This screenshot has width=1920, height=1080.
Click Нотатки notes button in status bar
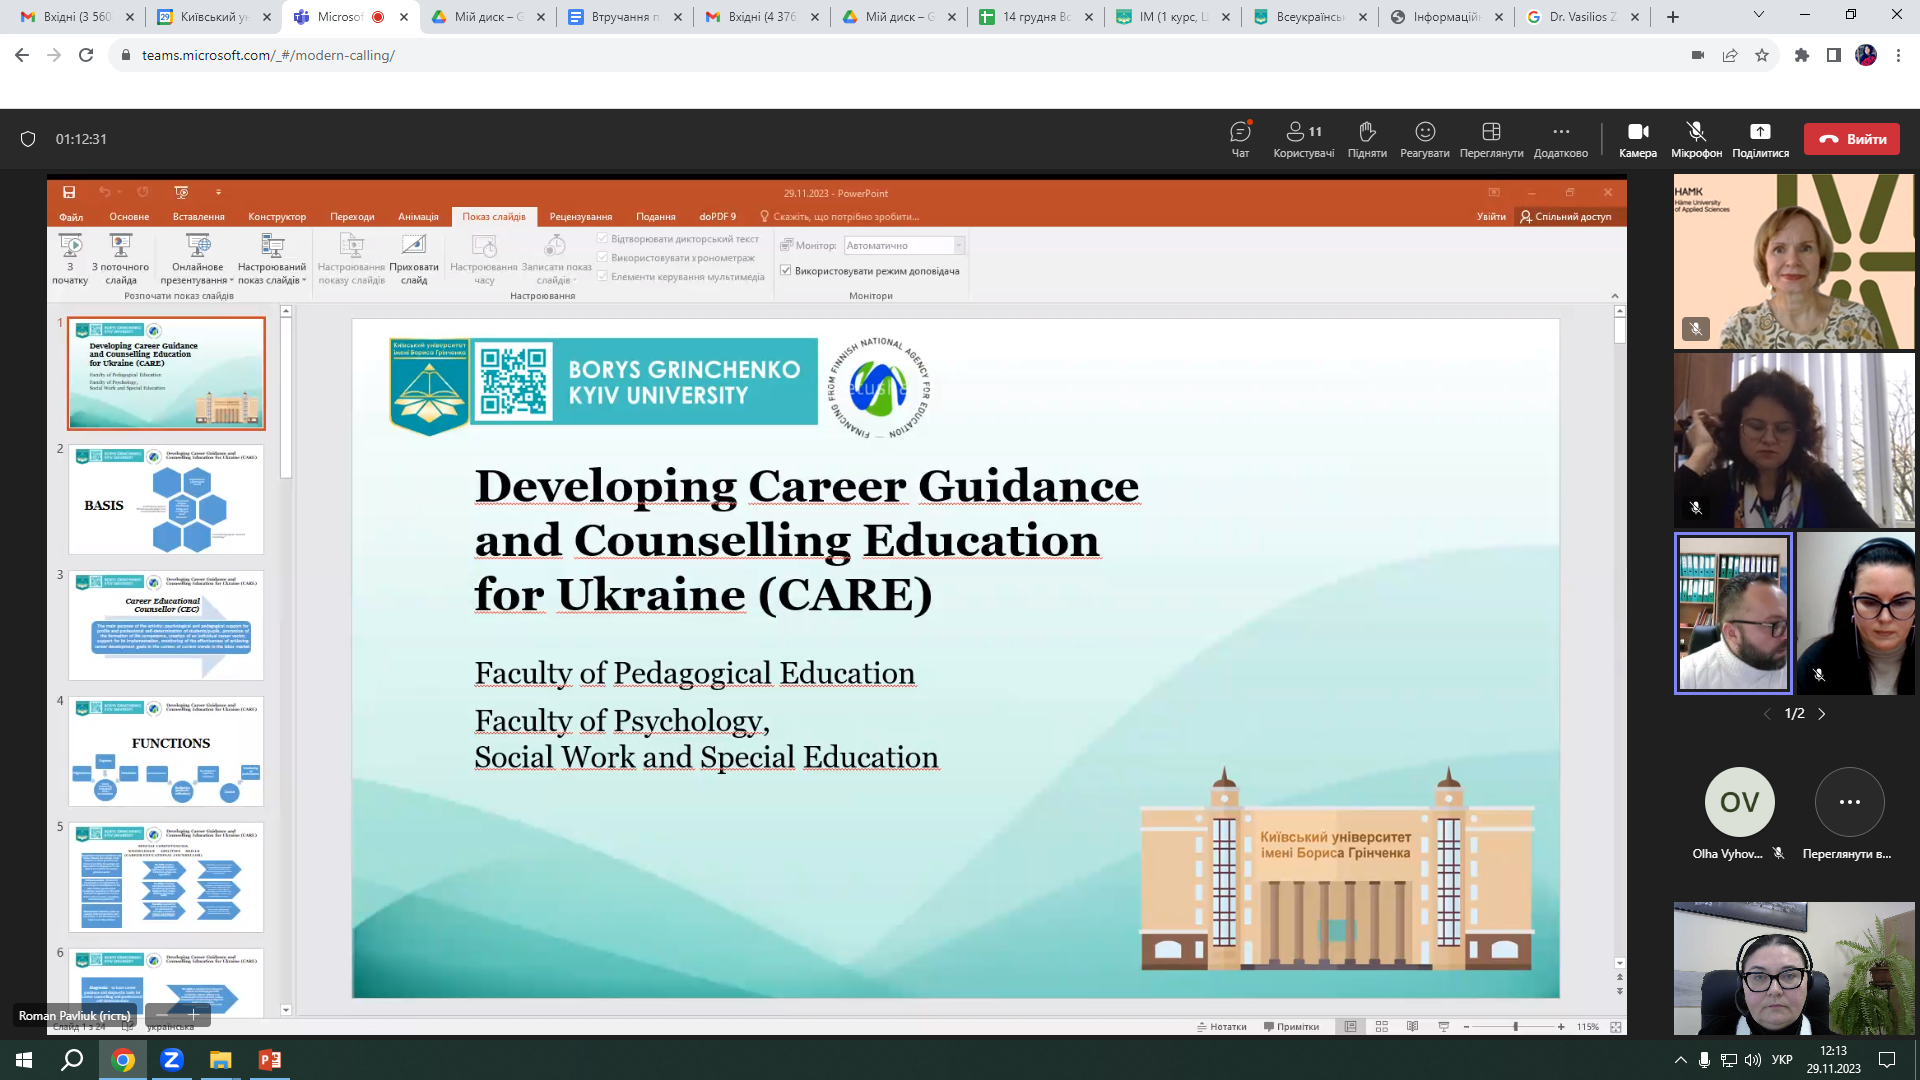(x=1222, y=1027)
